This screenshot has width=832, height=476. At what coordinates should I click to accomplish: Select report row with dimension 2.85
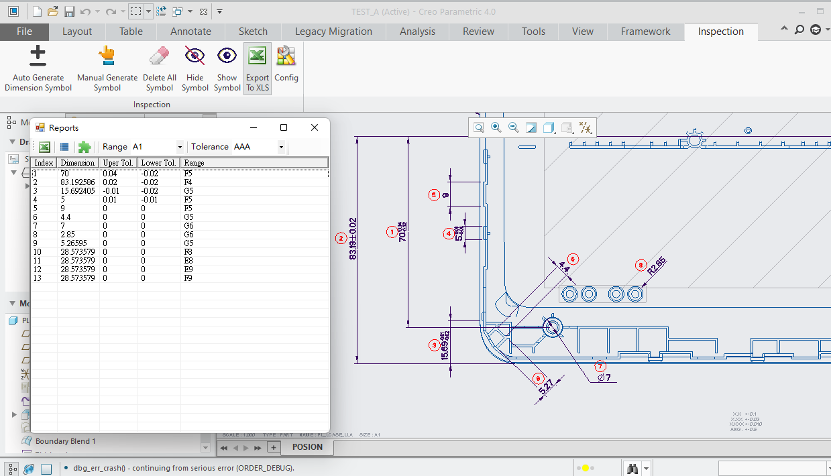tap(180, 235)
